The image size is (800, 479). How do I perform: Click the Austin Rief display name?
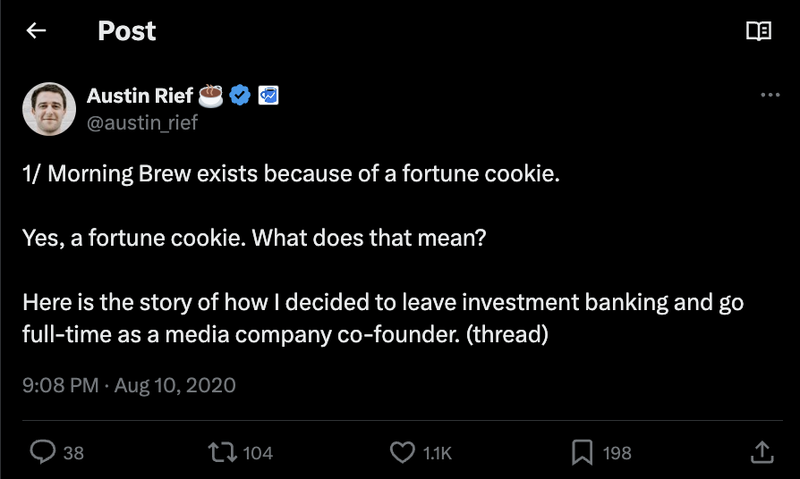pyautogui.click(x=139, y=96)
